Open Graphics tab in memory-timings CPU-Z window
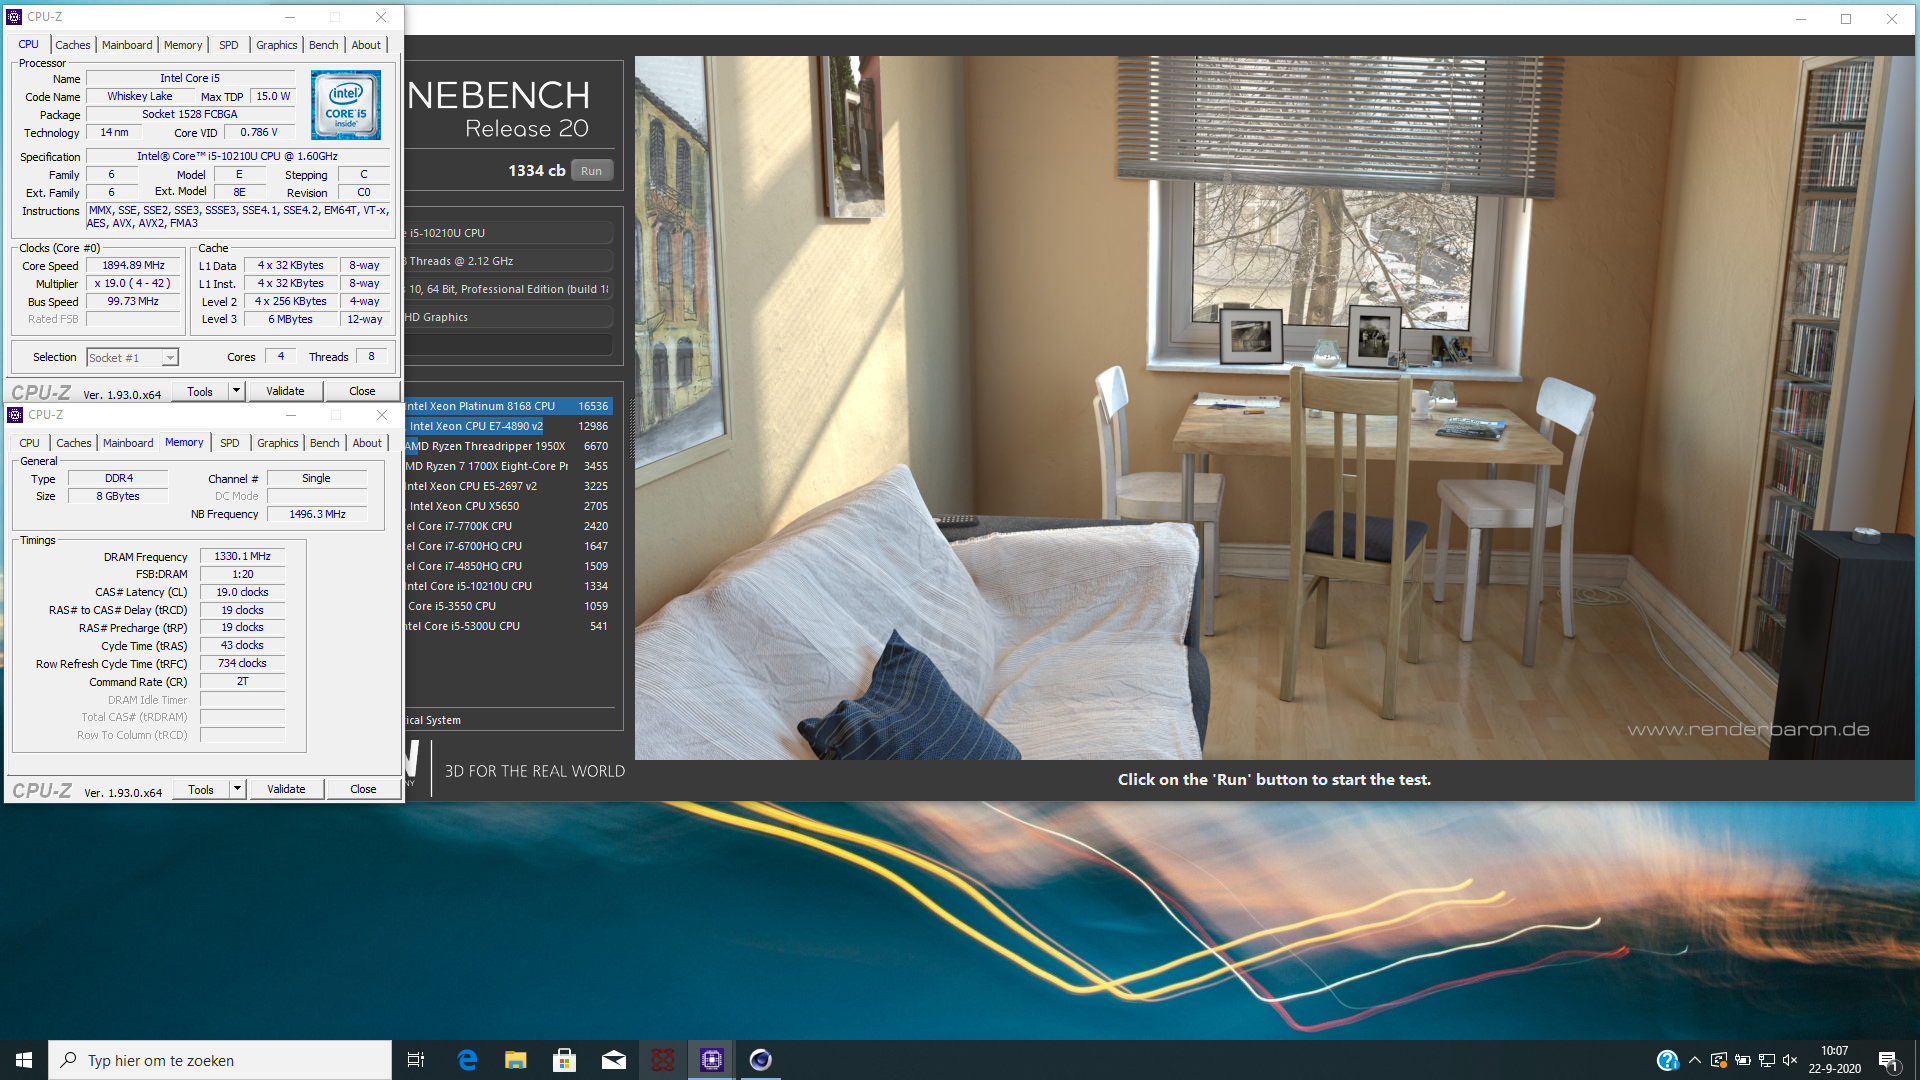The height and width of the screenshot is (1080, 1920). pyautogui.click(x=278, y=443)
